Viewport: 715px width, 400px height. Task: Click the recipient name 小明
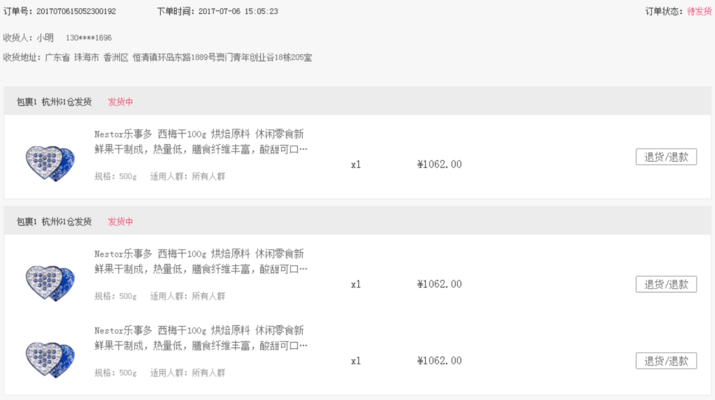pos(45,37)
